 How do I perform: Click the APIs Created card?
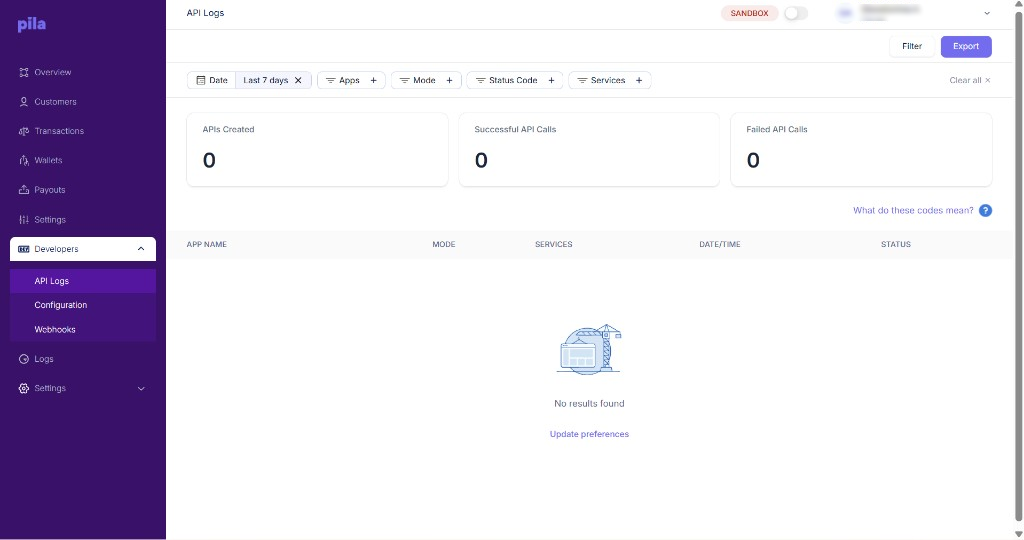[x=317, y=150]
